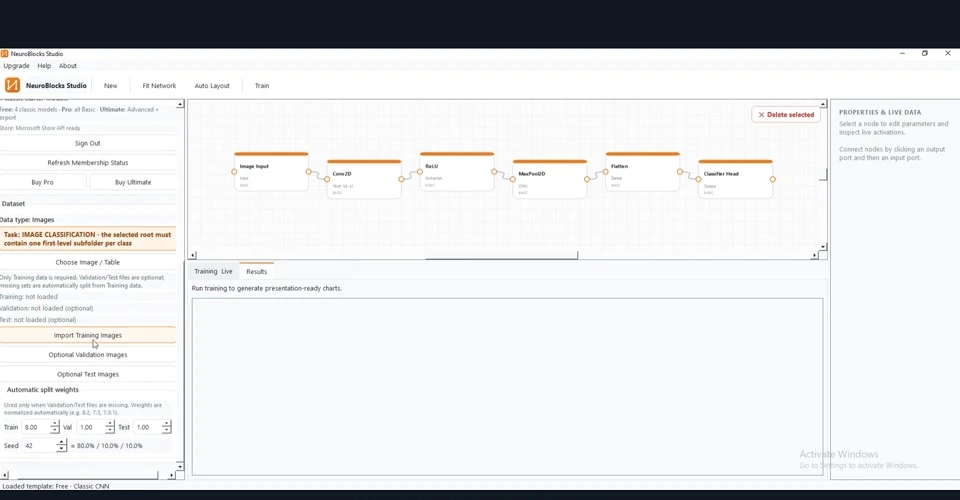Decrease the Val split weight with down arrow
The height and width of the screenshot is (500, 960).
110,430
